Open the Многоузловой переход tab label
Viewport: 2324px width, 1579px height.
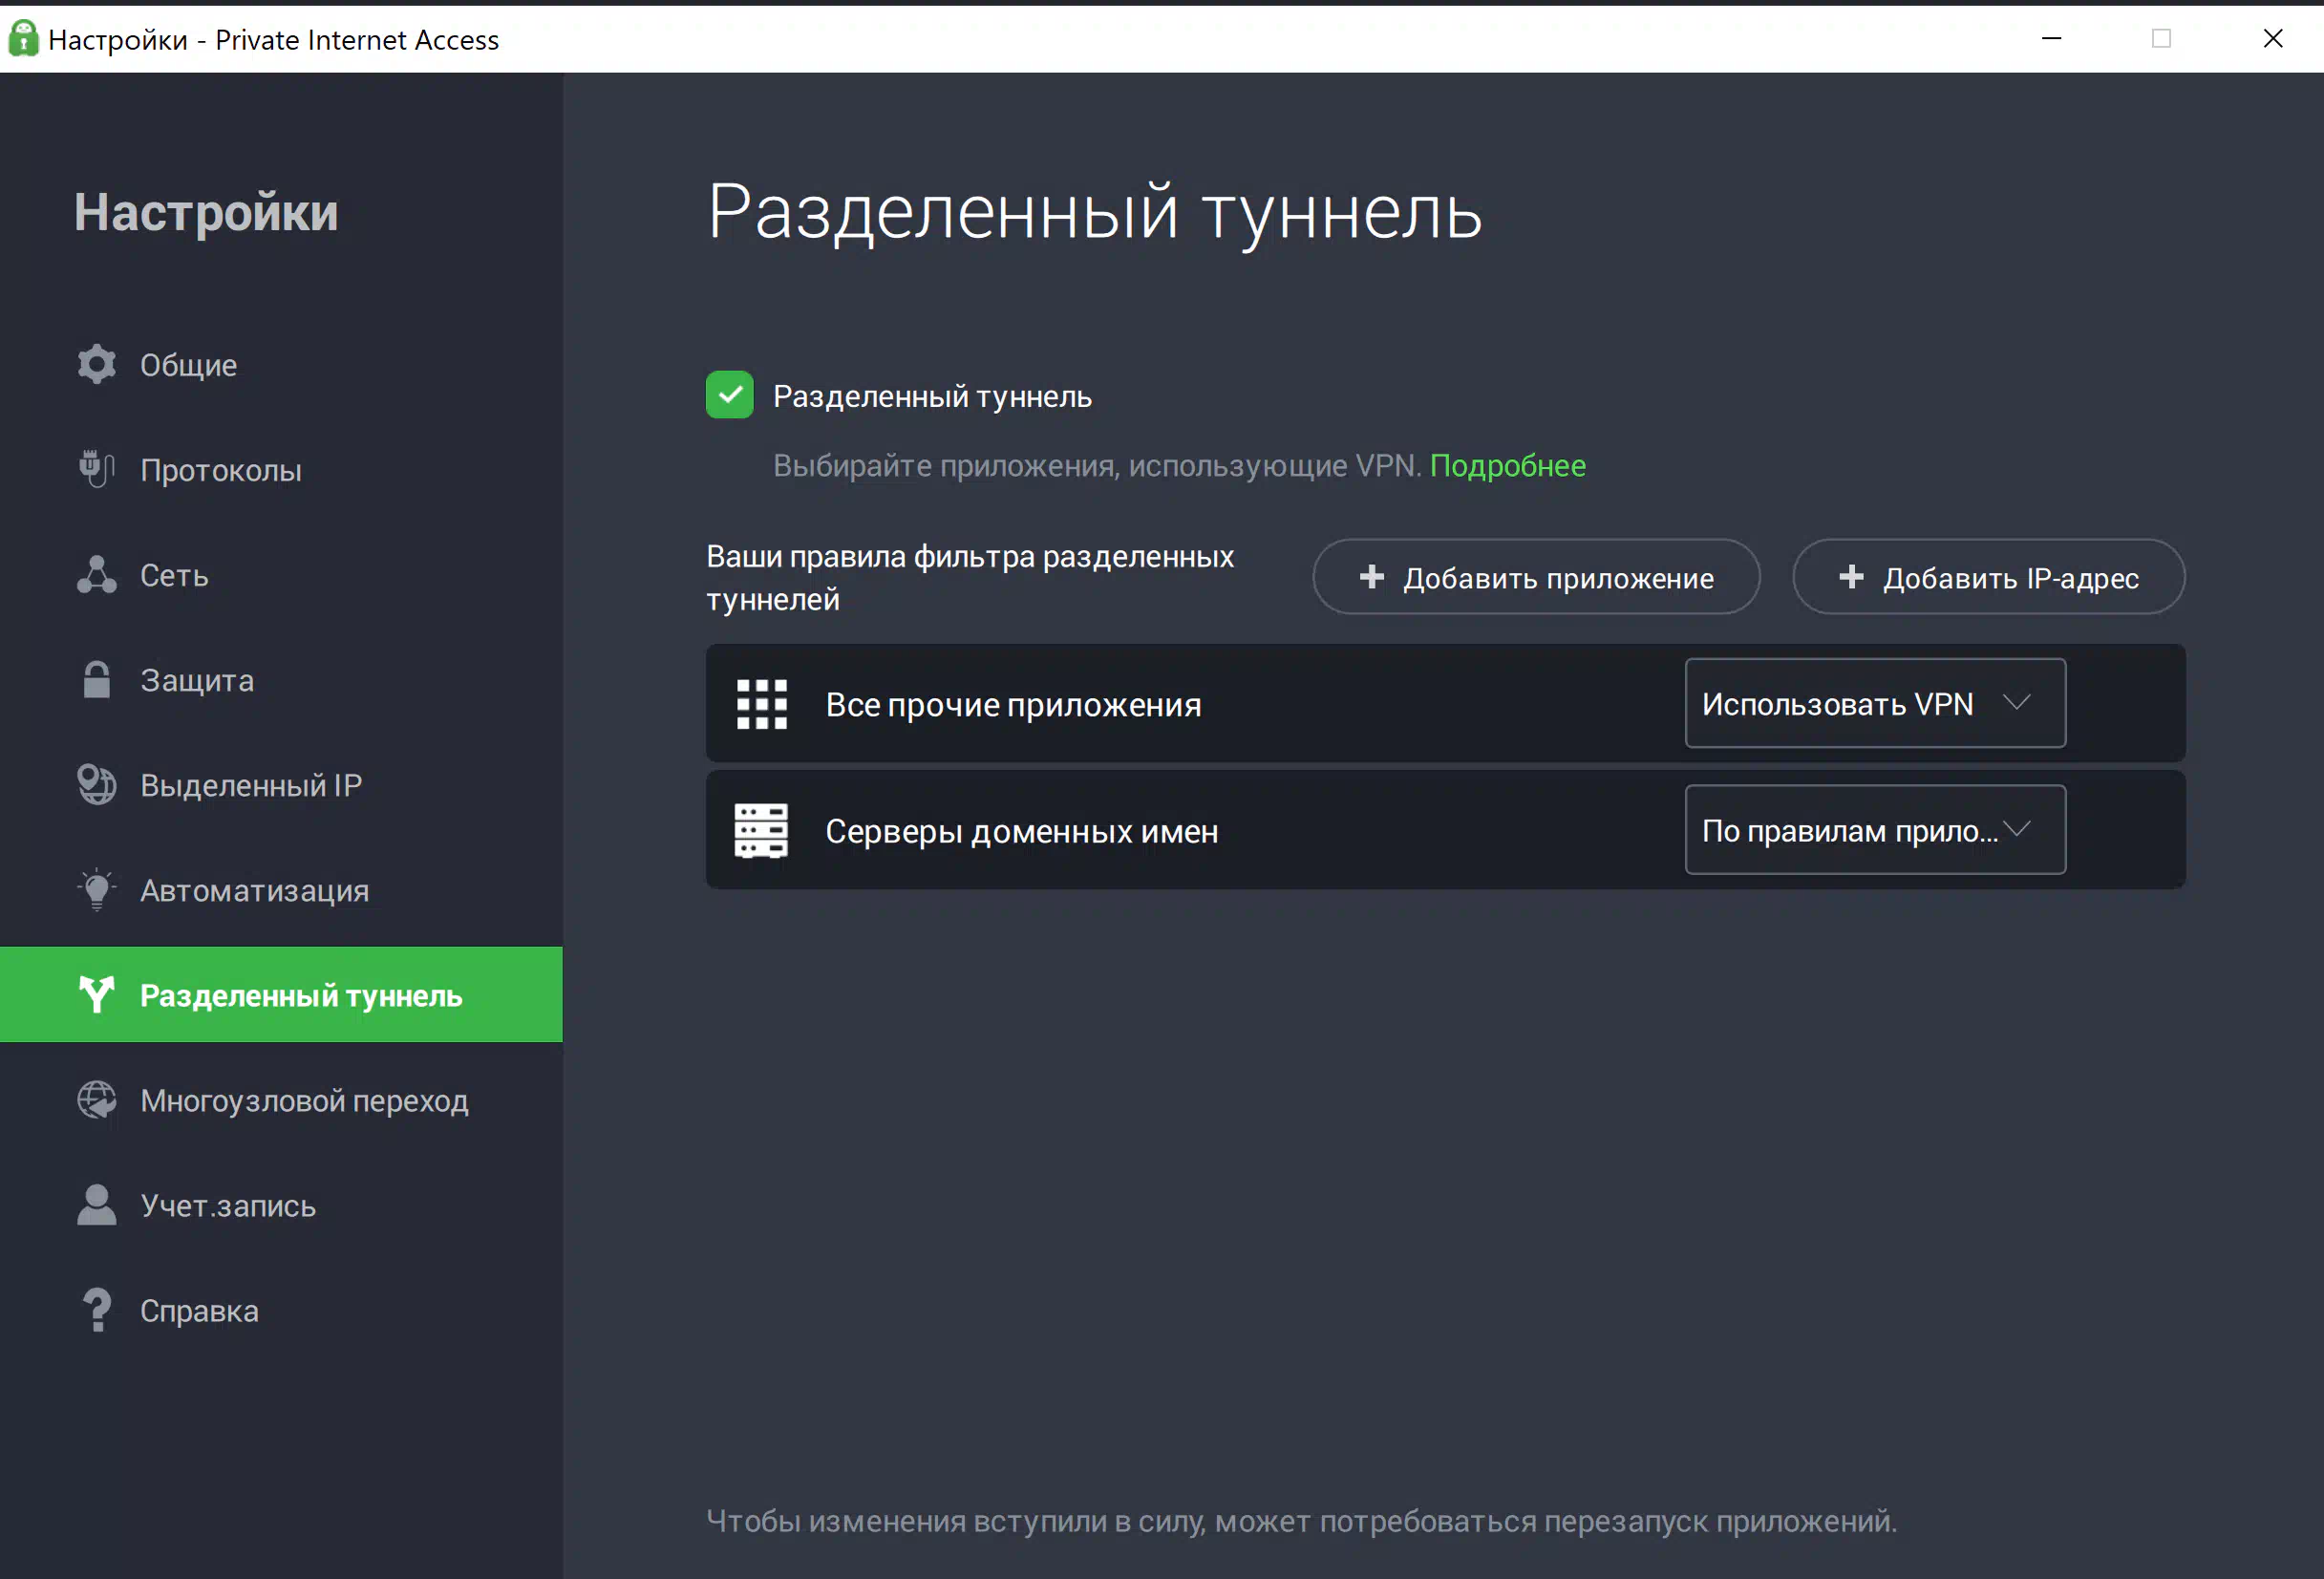[x=304, y=1100]
